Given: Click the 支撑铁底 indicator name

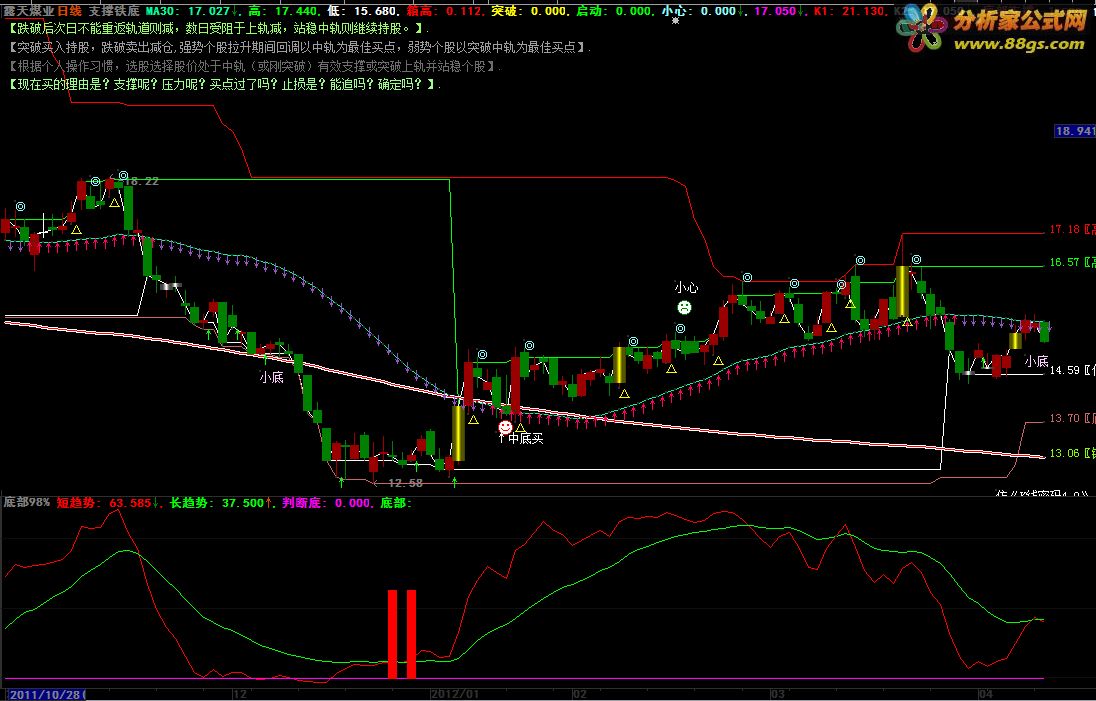Looking at the screenshot, I should [113, 11].
